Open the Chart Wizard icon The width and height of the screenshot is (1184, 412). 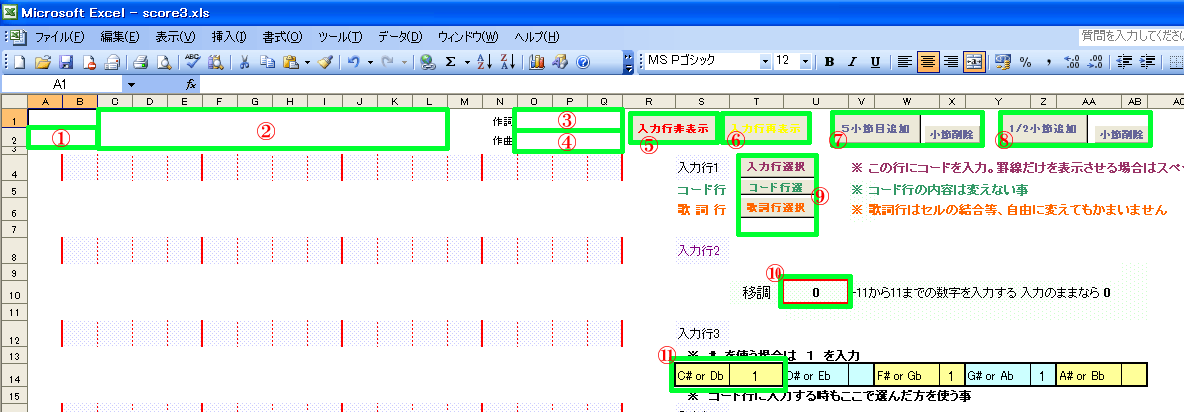point(536,62)
